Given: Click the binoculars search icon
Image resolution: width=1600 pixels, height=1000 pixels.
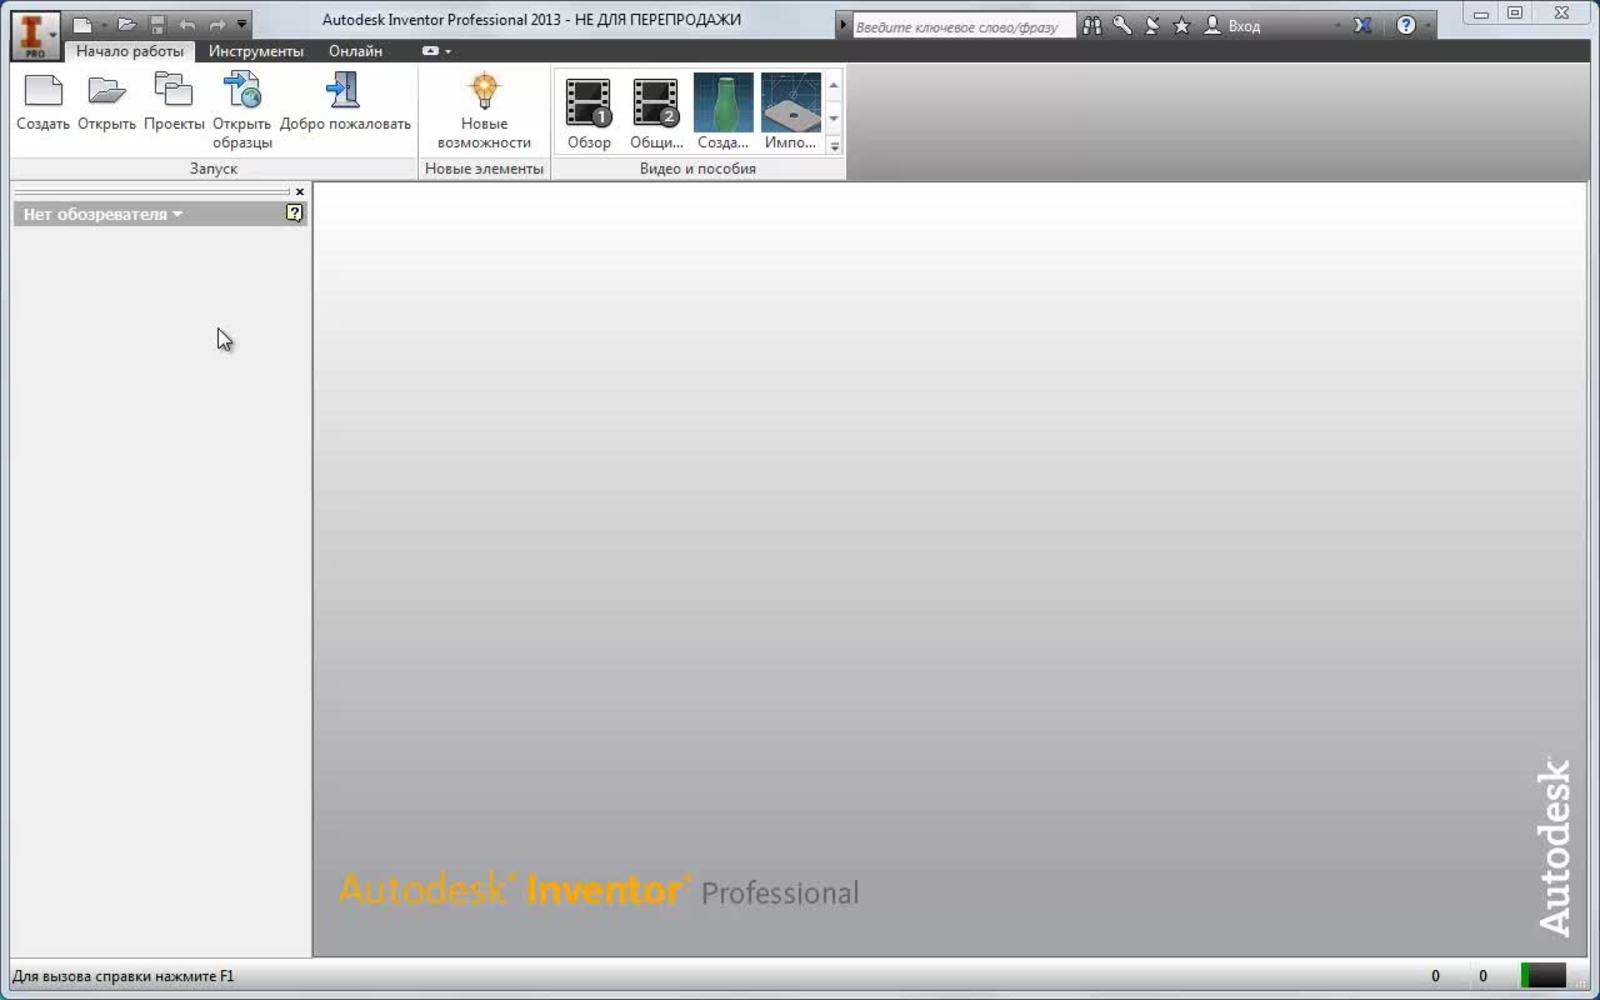Looking at the screenshot, I should click(1092, 26).
